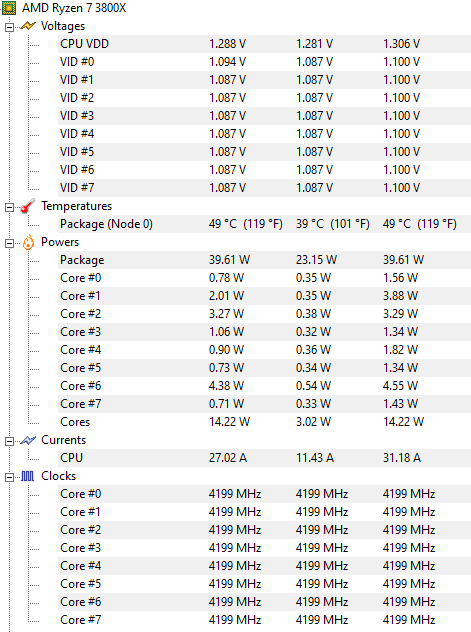
Task: Click the Core #2 power value 3.27 W
Action: tap(226, 314)
